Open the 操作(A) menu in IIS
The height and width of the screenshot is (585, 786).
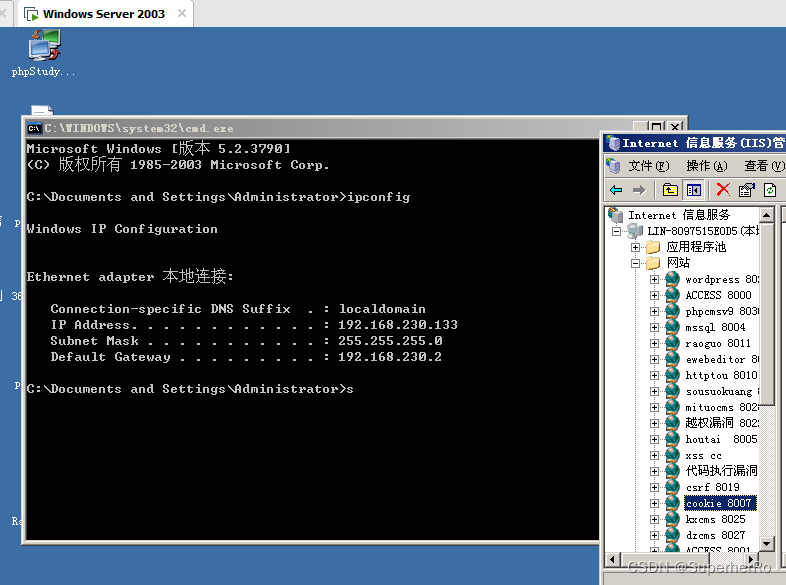[x=707, y=166]
